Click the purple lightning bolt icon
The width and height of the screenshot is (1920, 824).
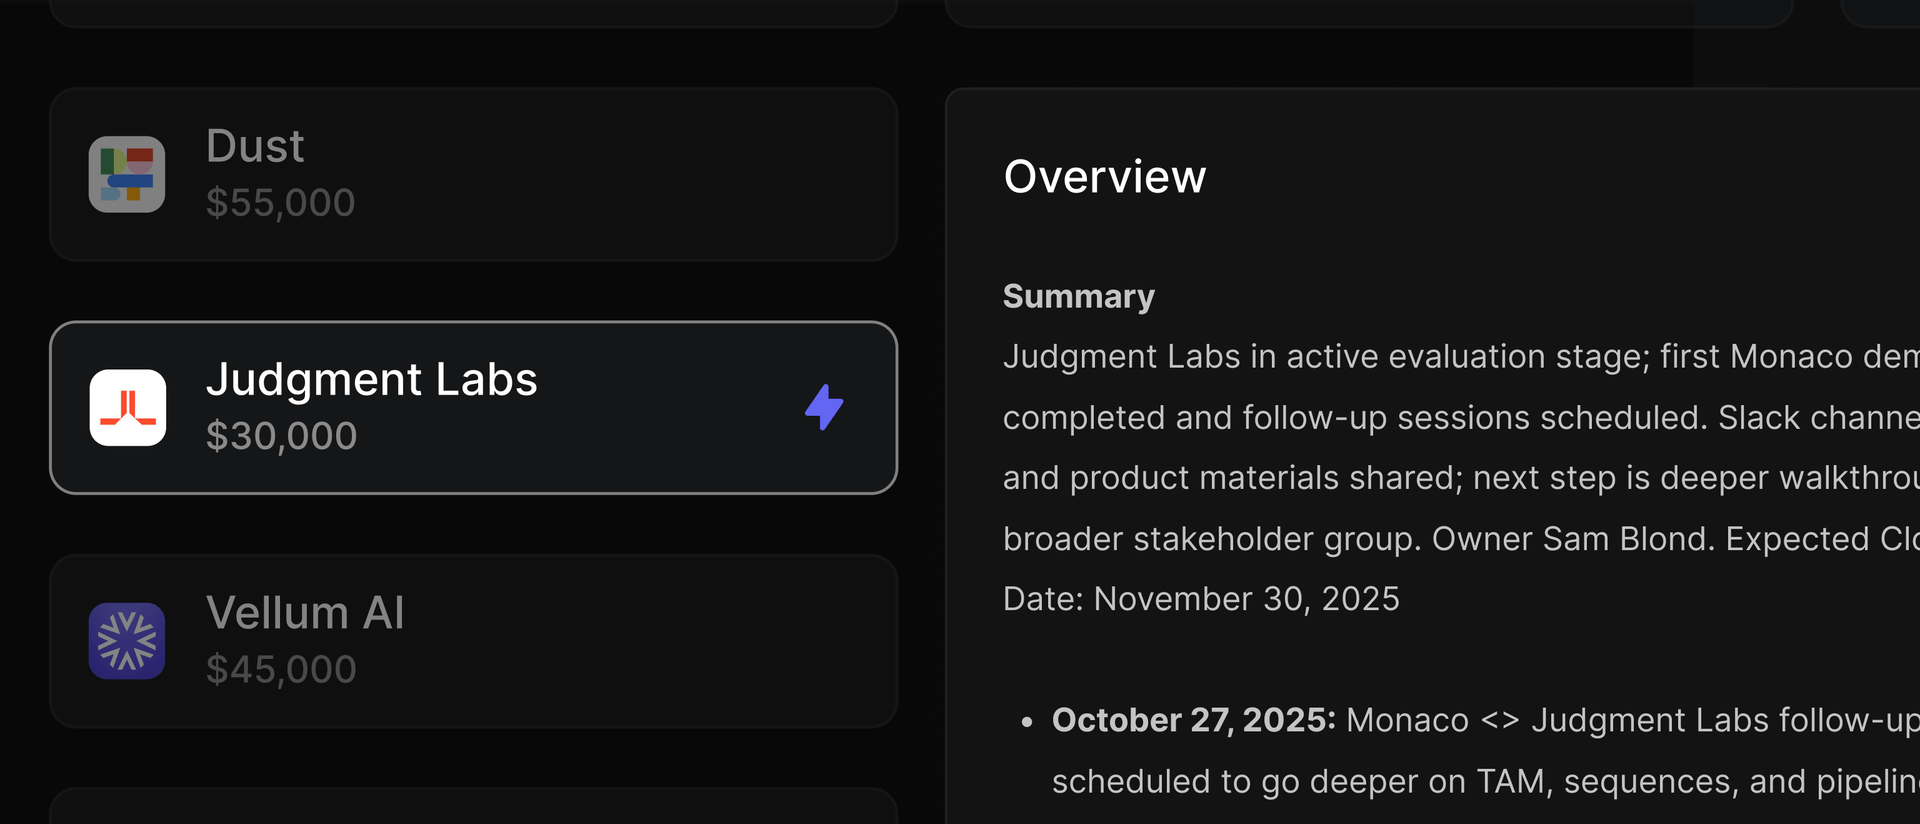click(824, 407)
